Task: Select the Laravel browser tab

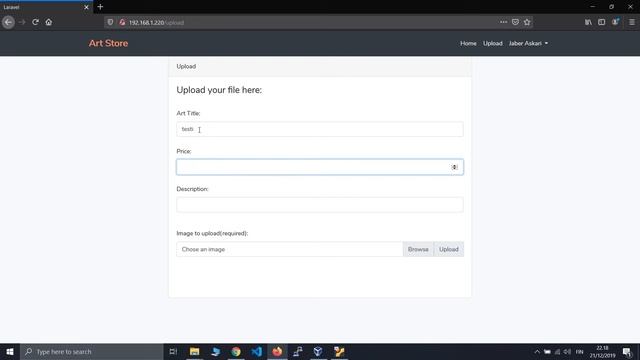Action: (x=46, y=7)
